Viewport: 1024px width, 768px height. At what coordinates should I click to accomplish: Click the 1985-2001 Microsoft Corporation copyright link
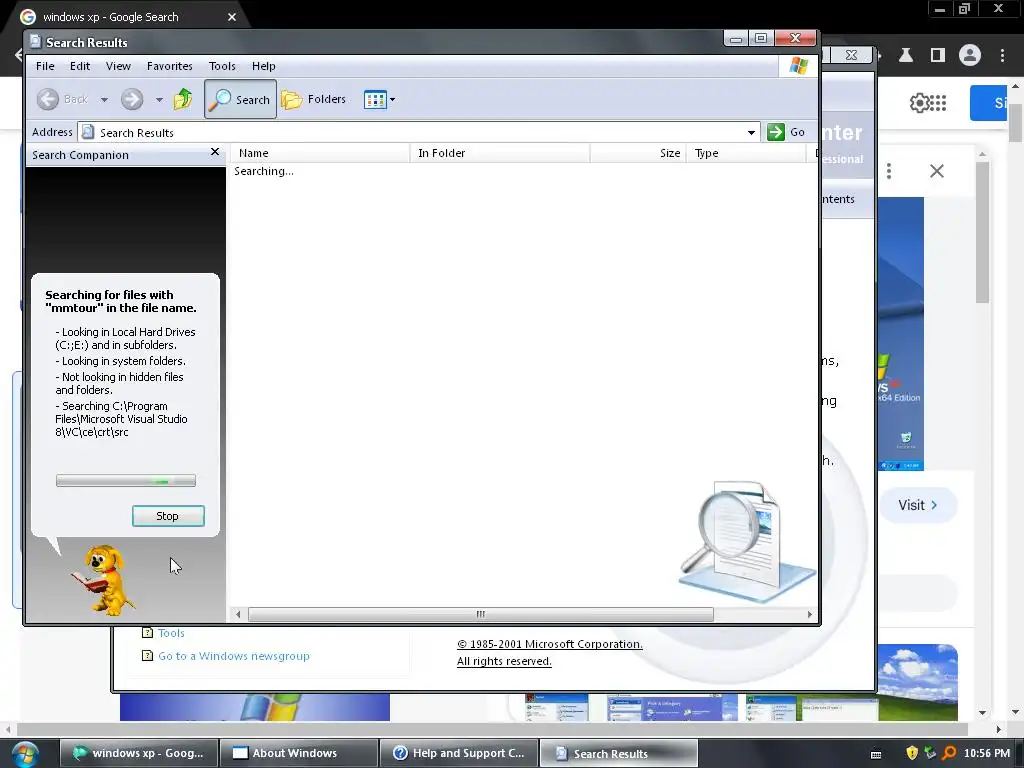pos(550,644)
